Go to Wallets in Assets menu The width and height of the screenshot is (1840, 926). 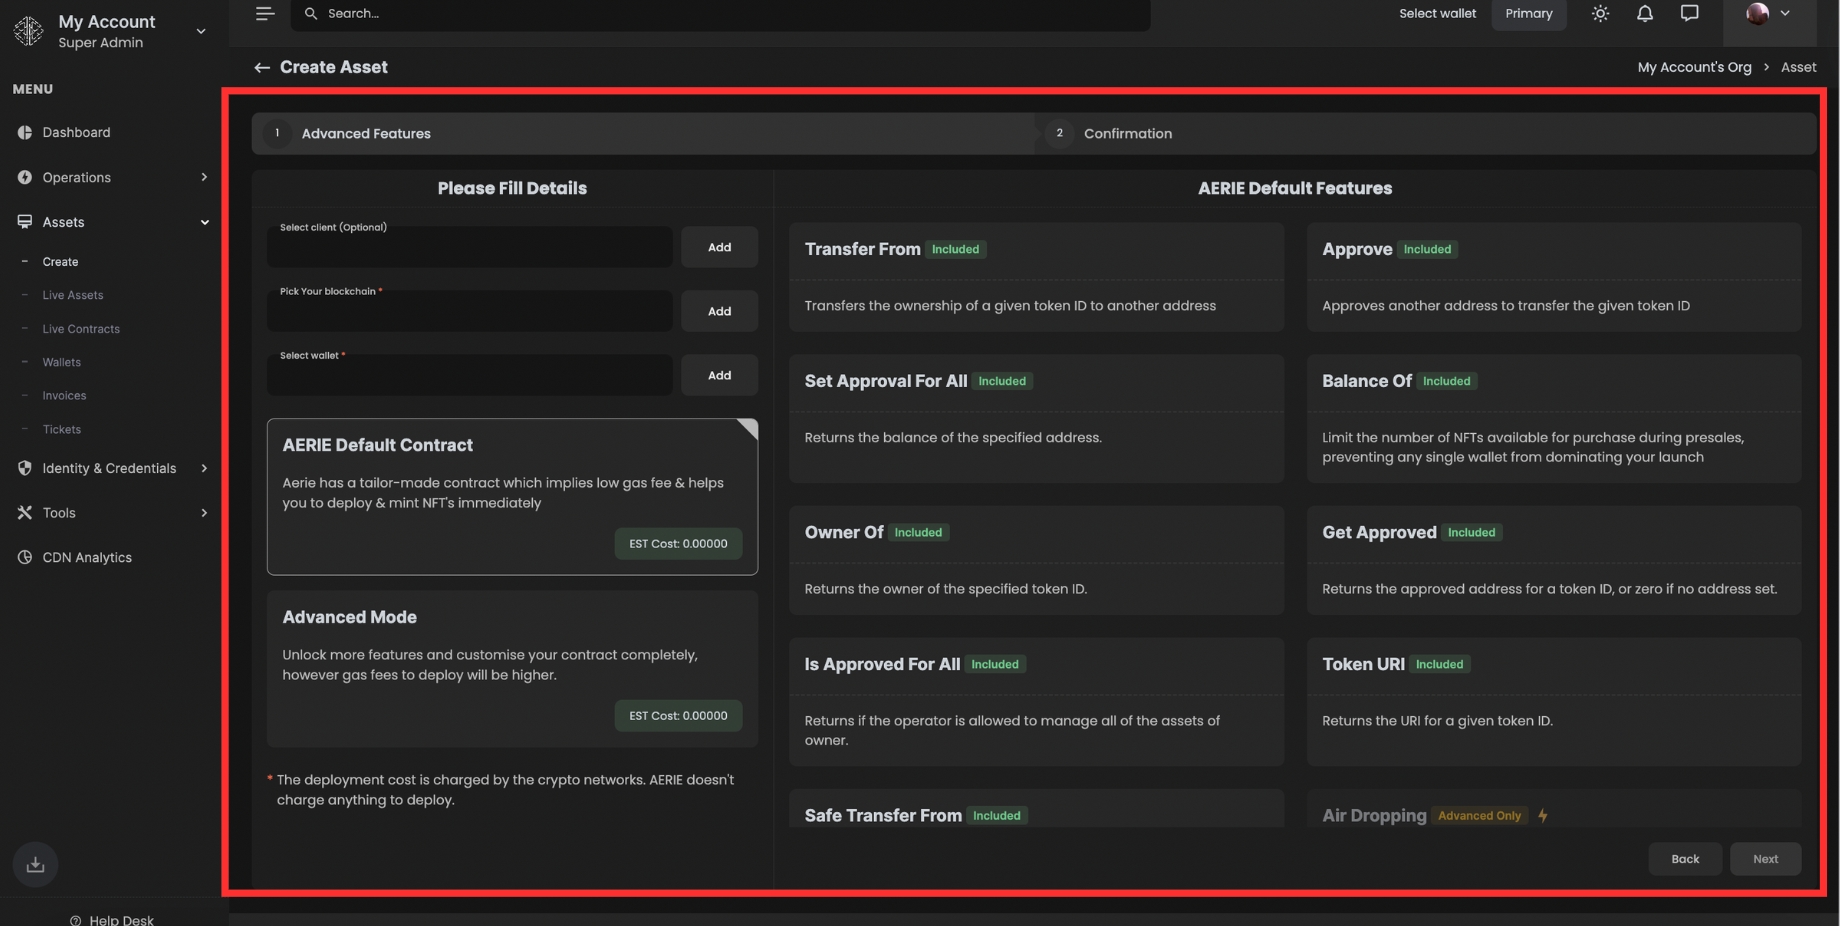[x=62, y=363]
